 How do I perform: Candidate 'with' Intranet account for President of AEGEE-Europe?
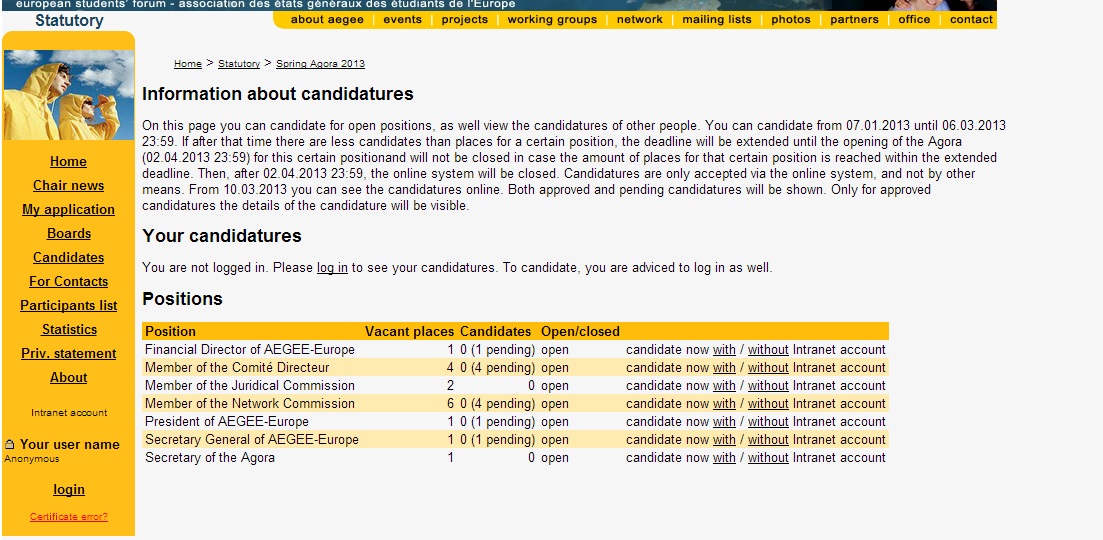point(724,422)
